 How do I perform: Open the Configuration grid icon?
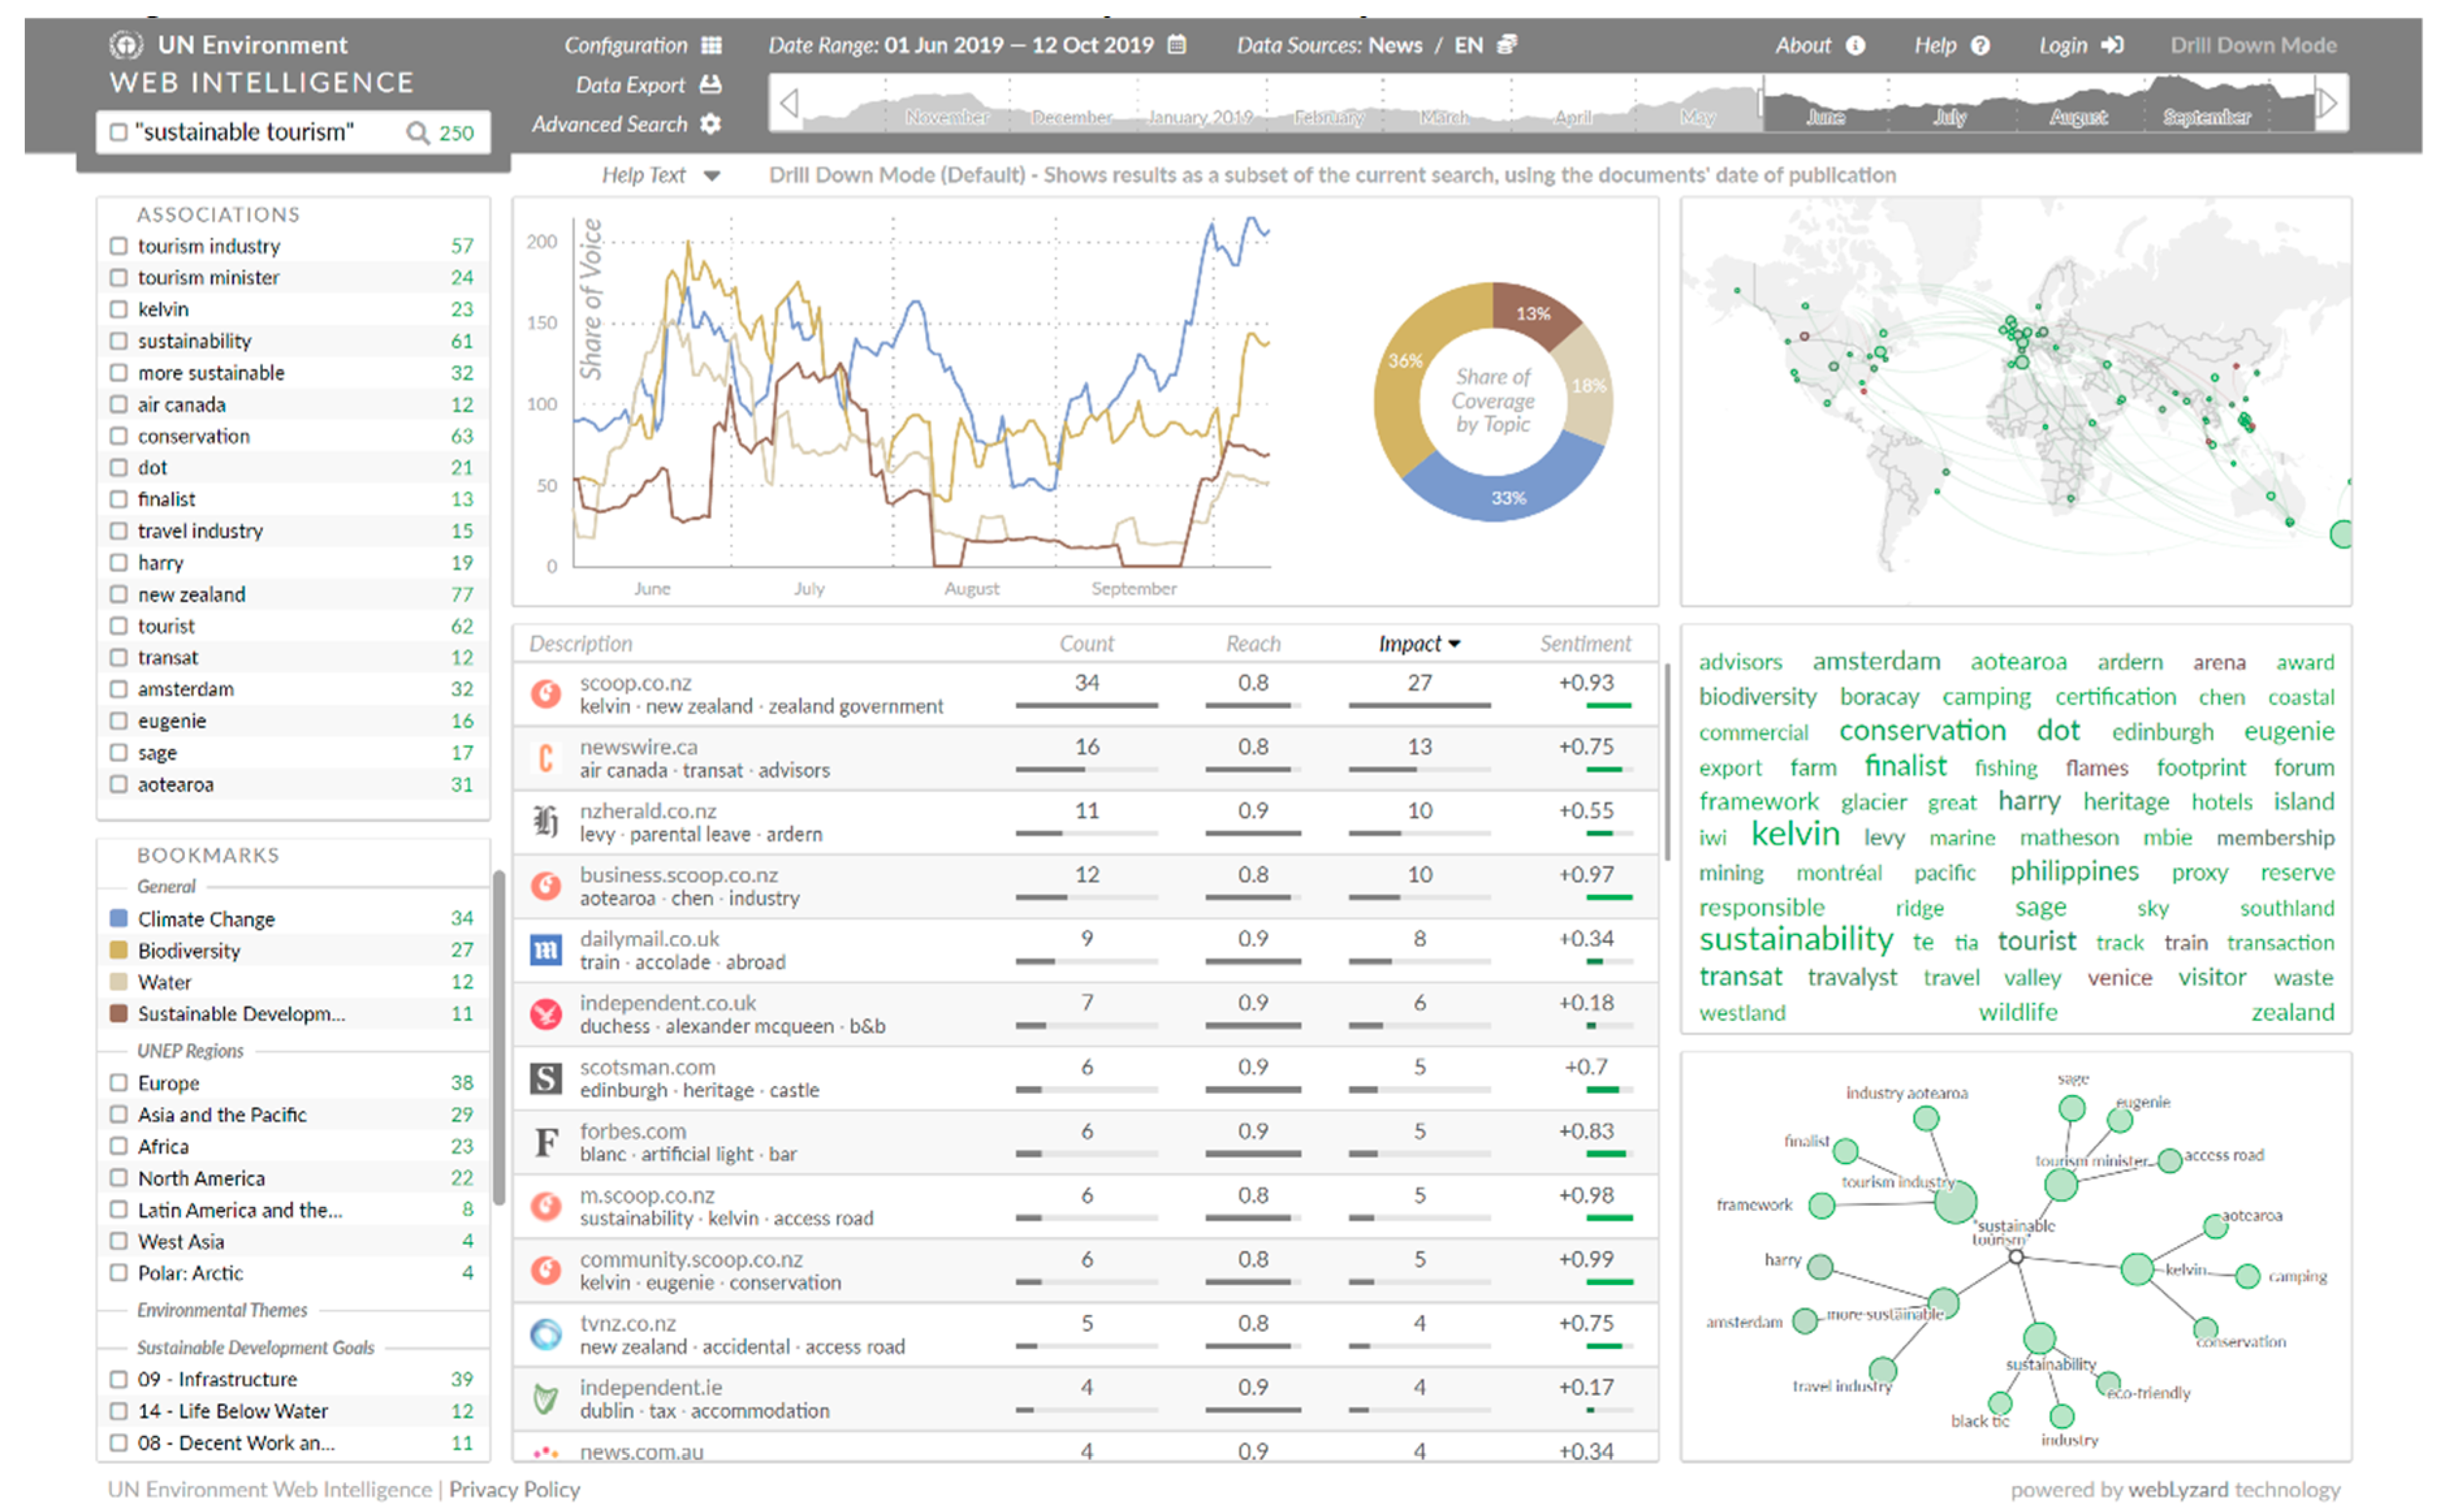pyautogui.click(x=711, y=45)
